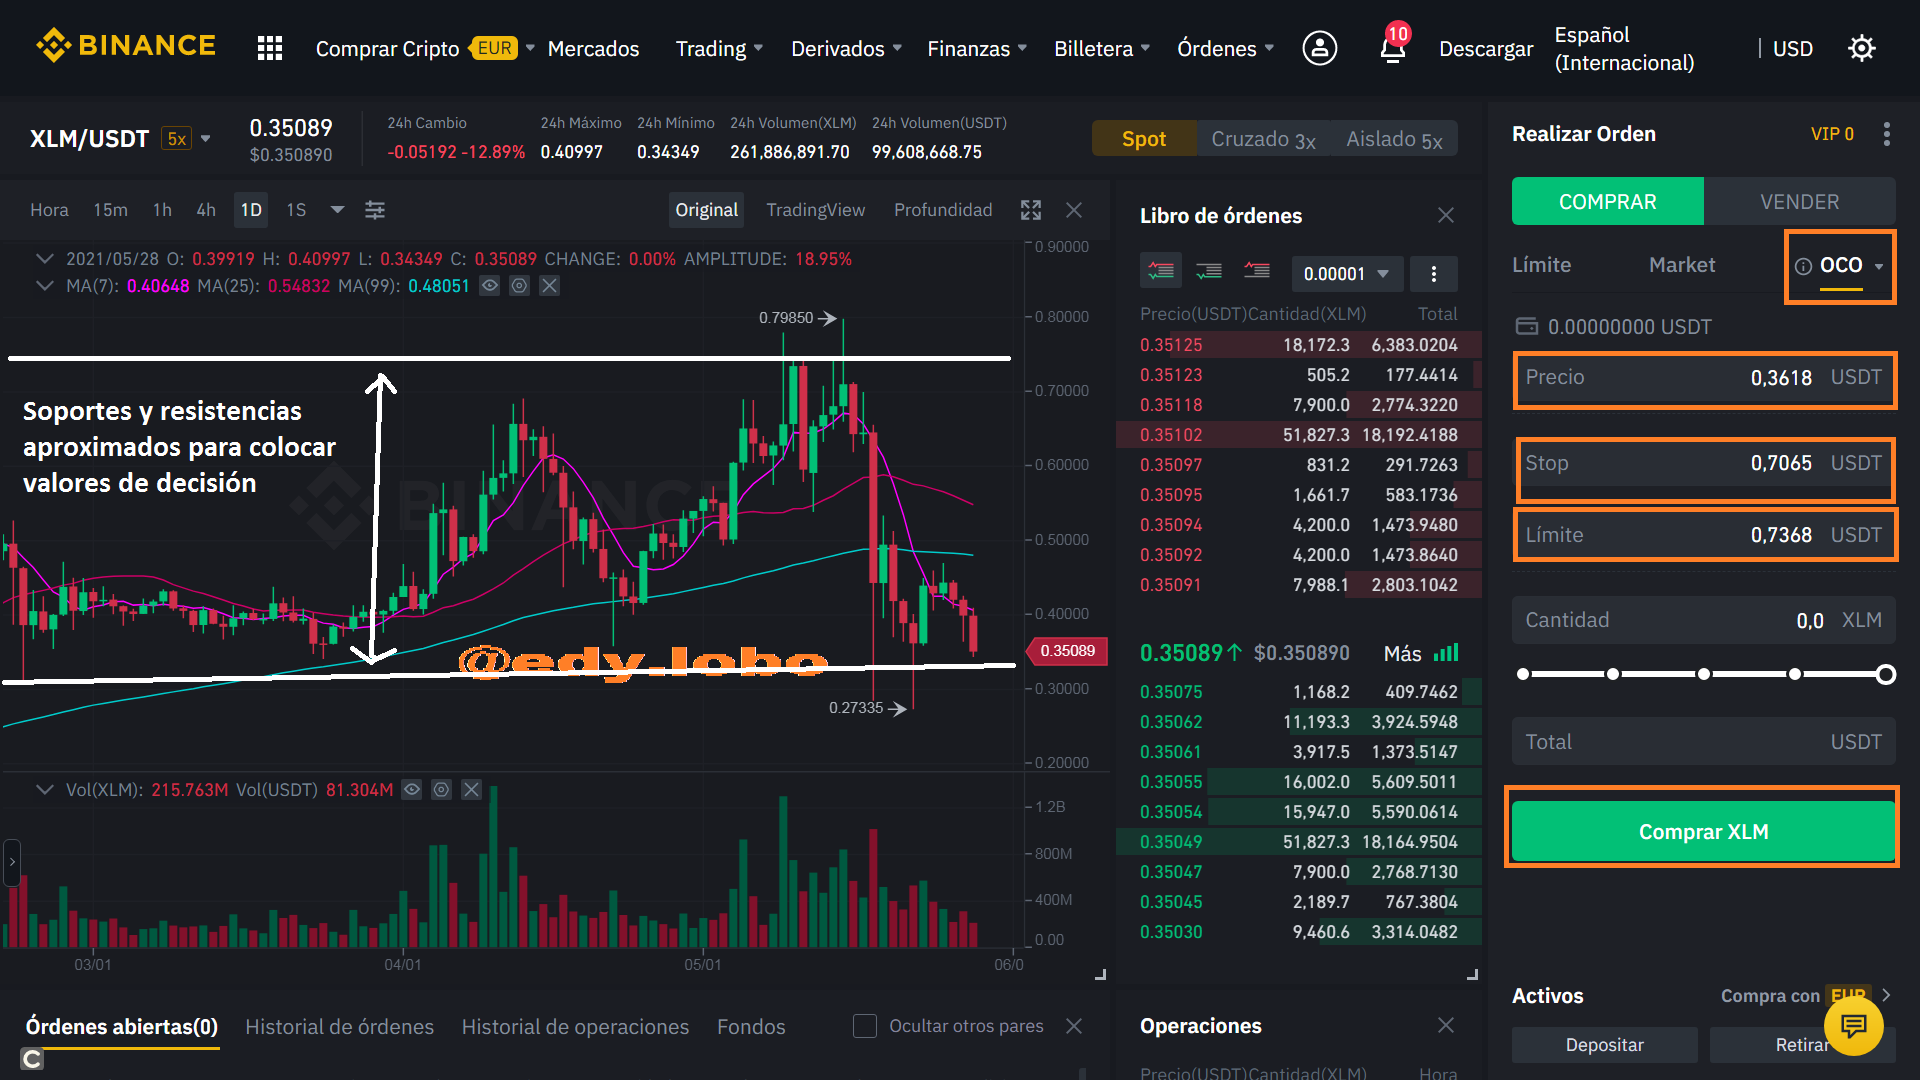1920x1080 pixels.
Task: Expand the Finanzas menu
Action: (x=977, y=48)
